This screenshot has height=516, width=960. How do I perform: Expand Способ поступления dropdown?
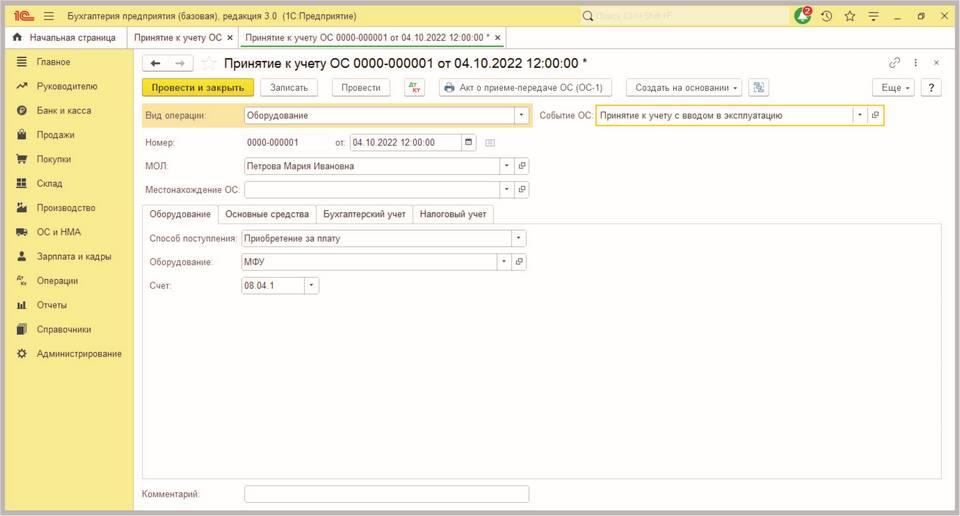(x=519, y=238)
